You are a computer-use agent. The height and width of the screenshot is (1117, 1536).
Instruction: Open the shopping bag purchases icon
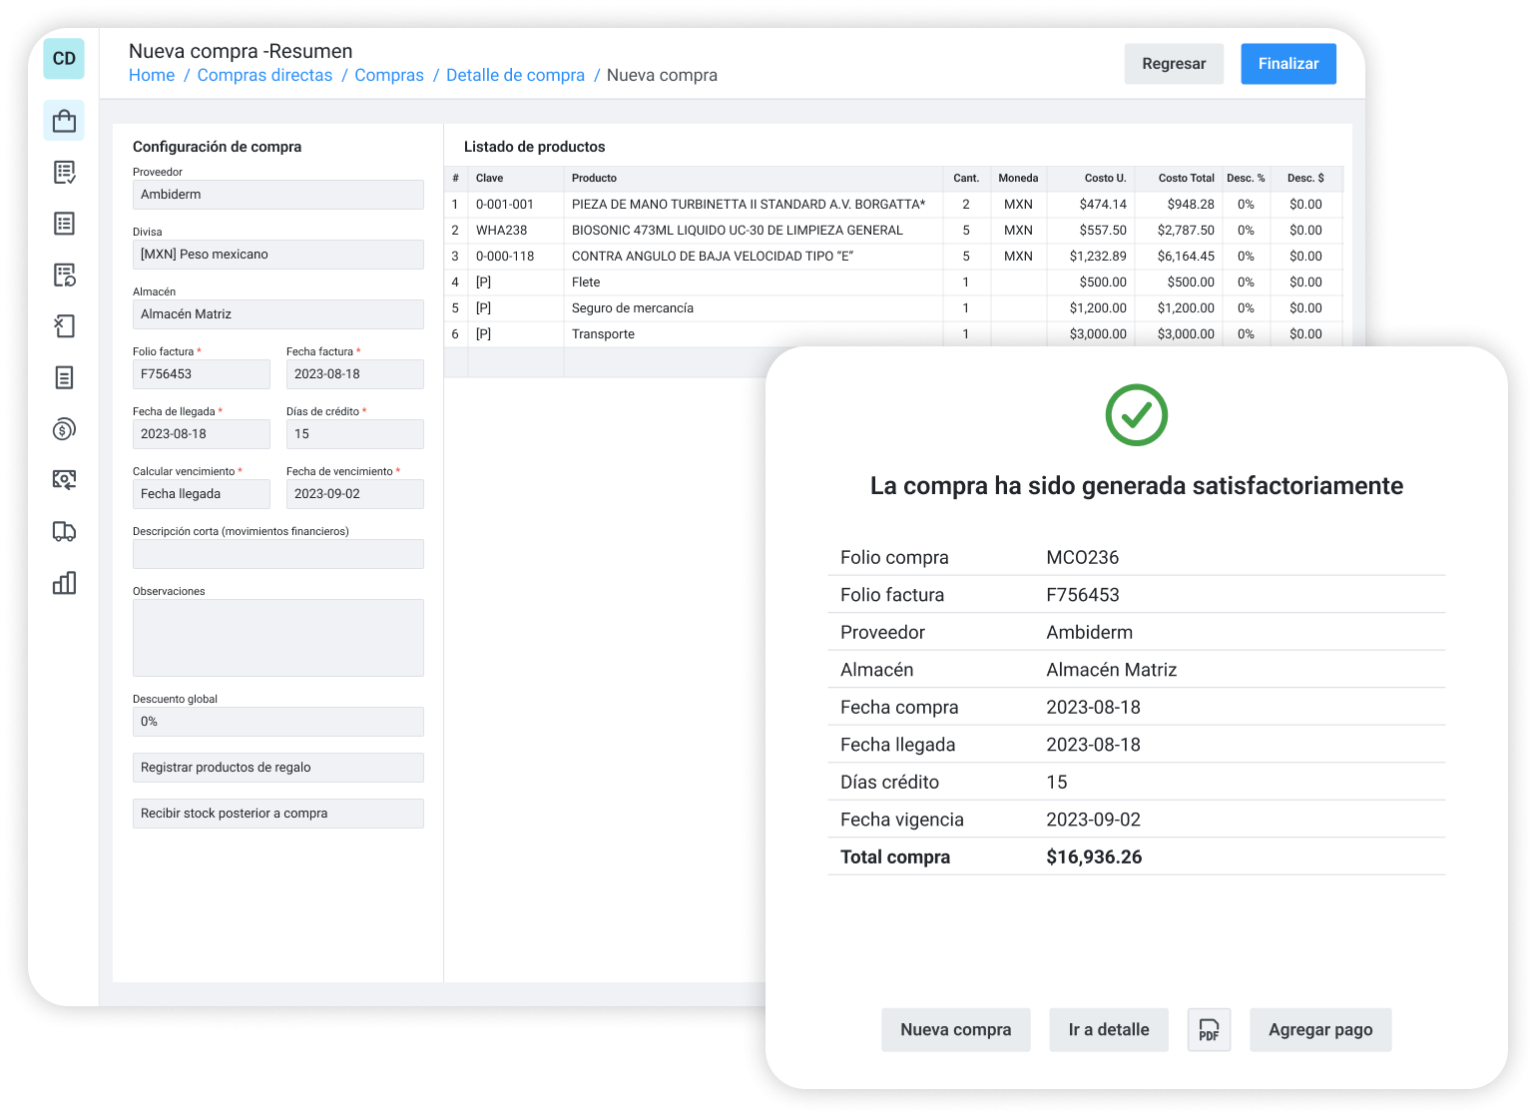tap(64, 121)
